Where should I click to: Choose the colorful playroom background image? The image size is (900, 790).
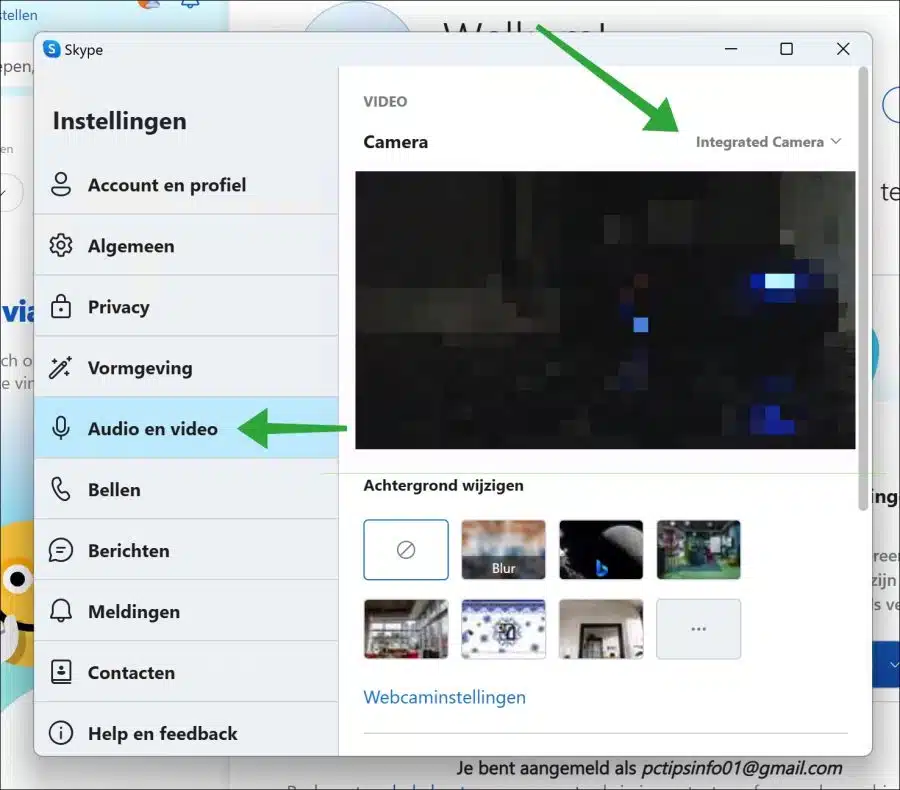pyautogui.click(x=699, y=549)
